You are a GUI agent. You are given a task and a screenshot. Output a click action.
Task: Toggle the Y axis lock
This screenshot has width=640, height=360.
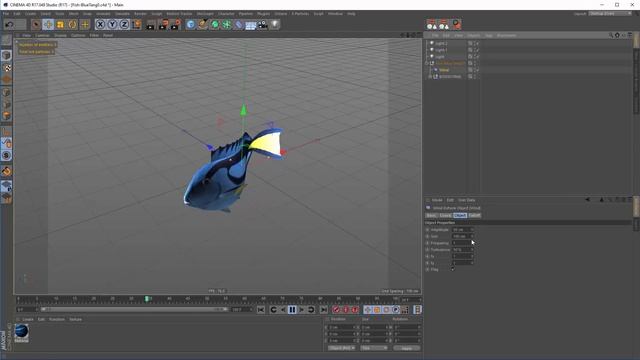tap(112, 24)
